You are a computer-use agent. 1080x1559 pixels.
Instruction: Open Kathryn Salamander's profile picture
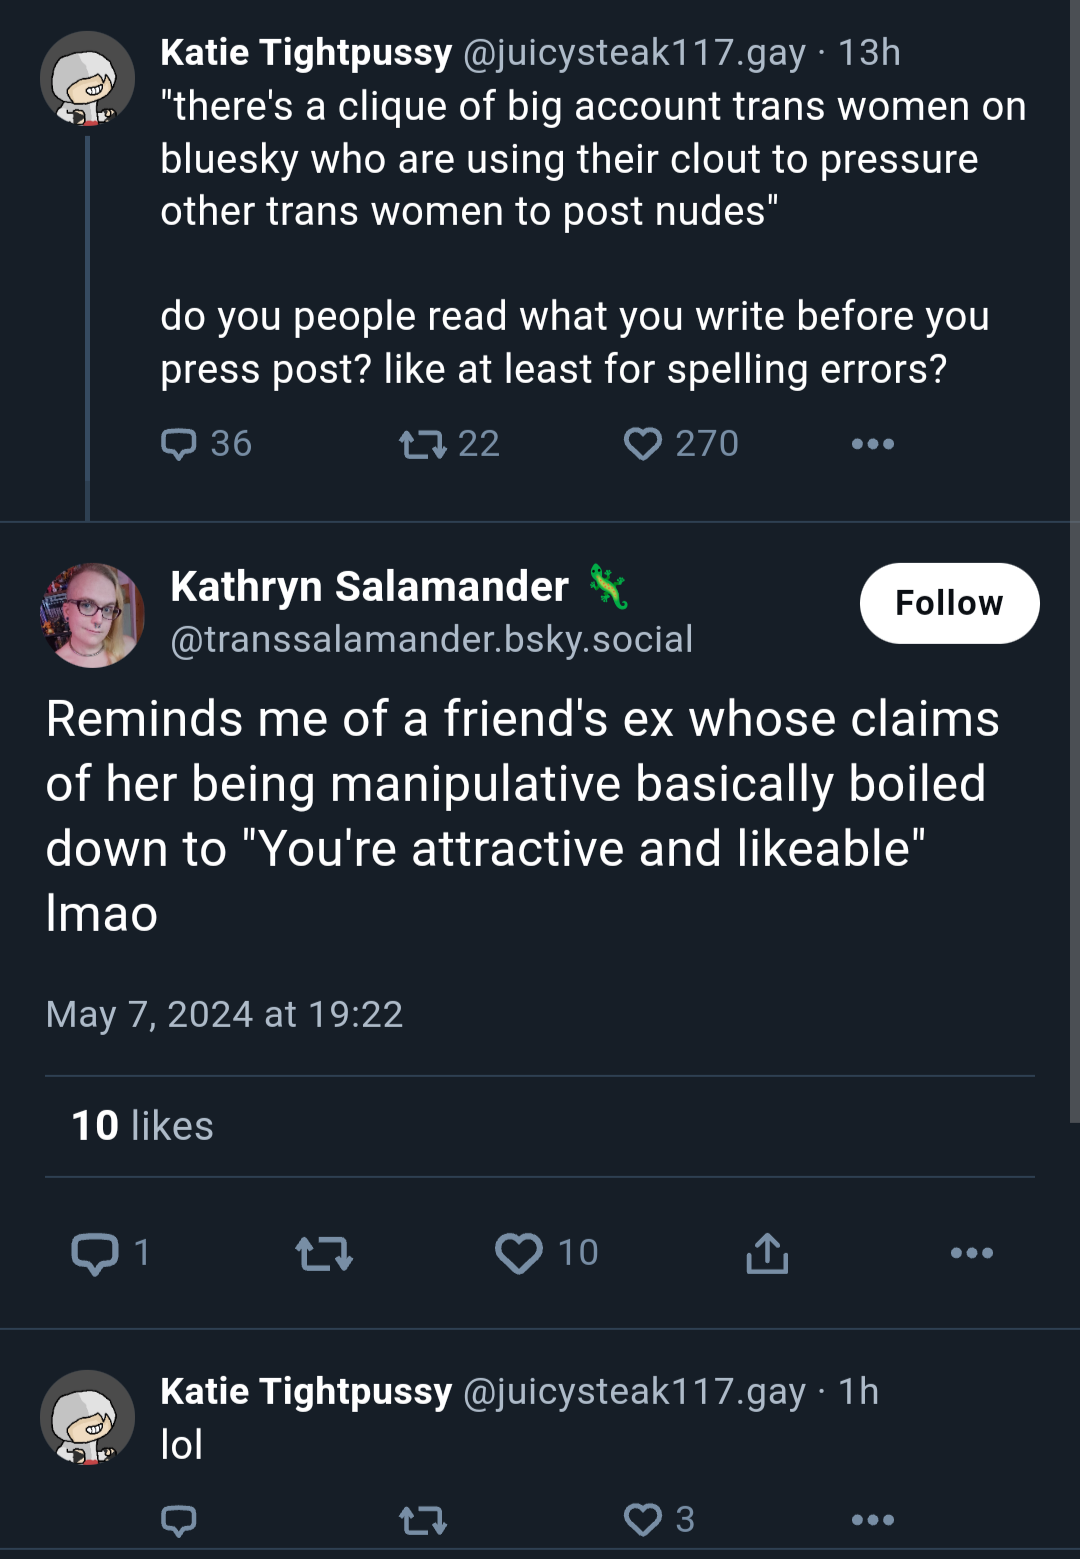(x=92, y=615)
